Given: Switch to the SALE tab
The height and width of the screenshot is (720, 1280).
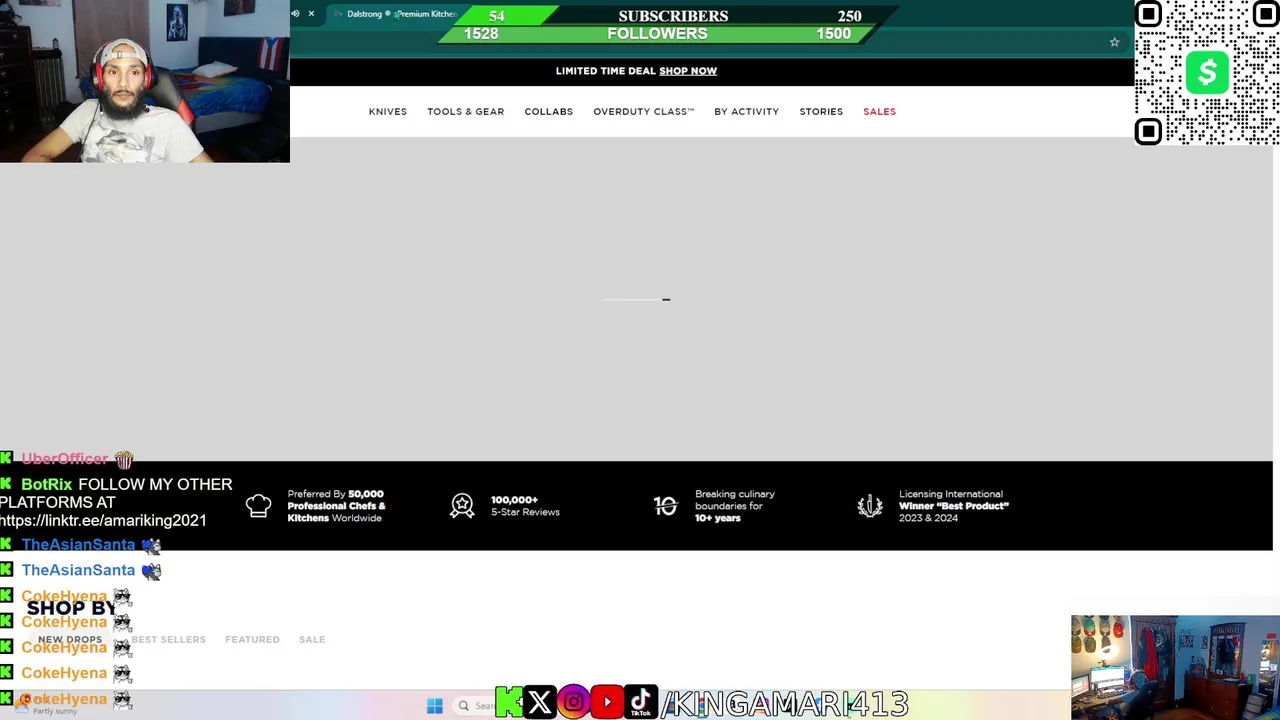Looking at the screenshot, I should pos(312,640).
